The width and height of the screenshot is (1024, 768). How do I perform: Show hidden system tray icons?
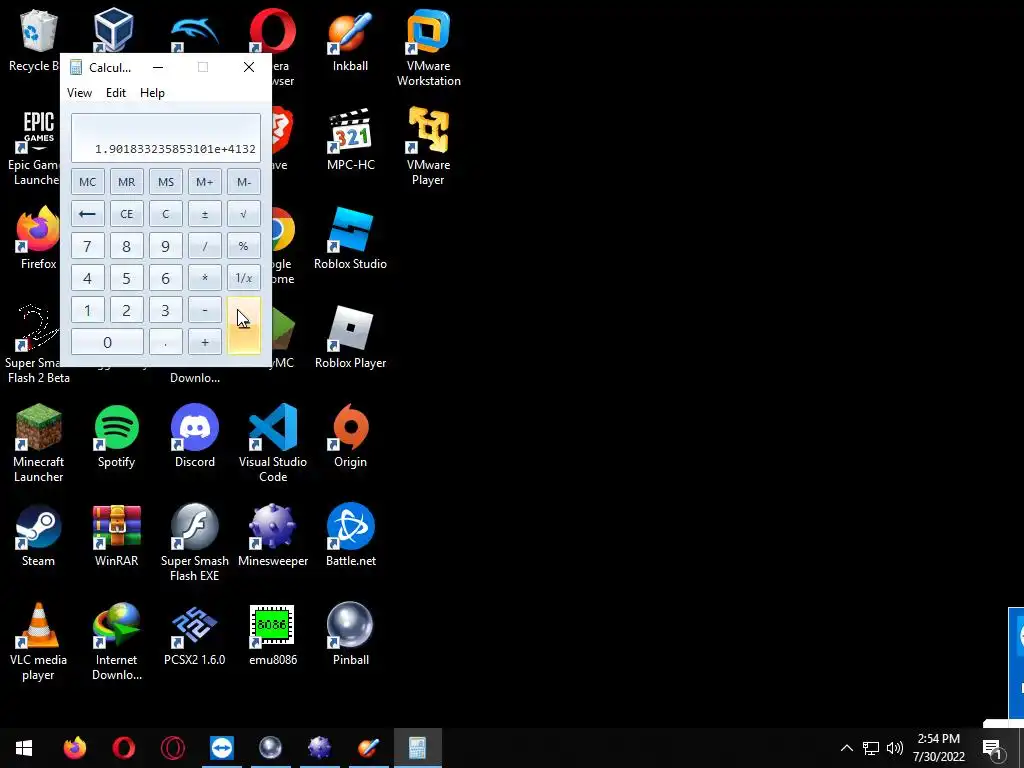846,748
